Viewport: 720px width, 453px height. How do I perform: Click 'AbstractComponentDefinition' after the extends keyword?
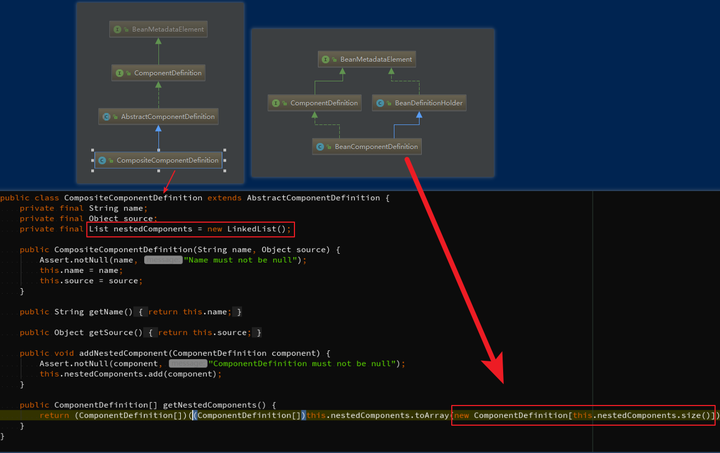313,198
